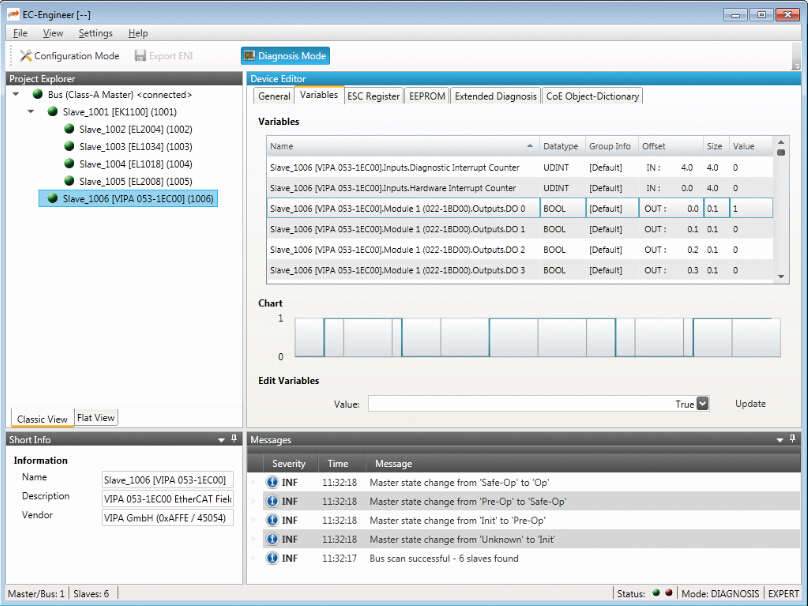This screenshot has width=808, height=606.
Task: Click info icon for 'Pre-Op' to 'Safe-Op' message
Action: (272, 501)
